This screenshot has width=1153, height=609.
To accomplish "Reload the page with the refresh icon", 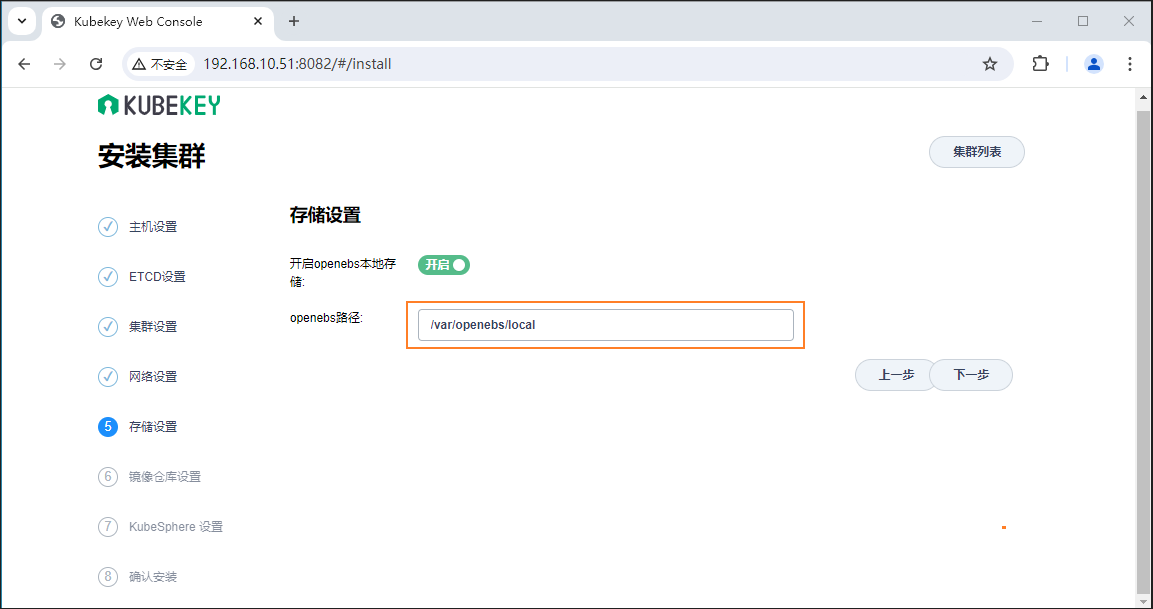I will click(96, 64).
